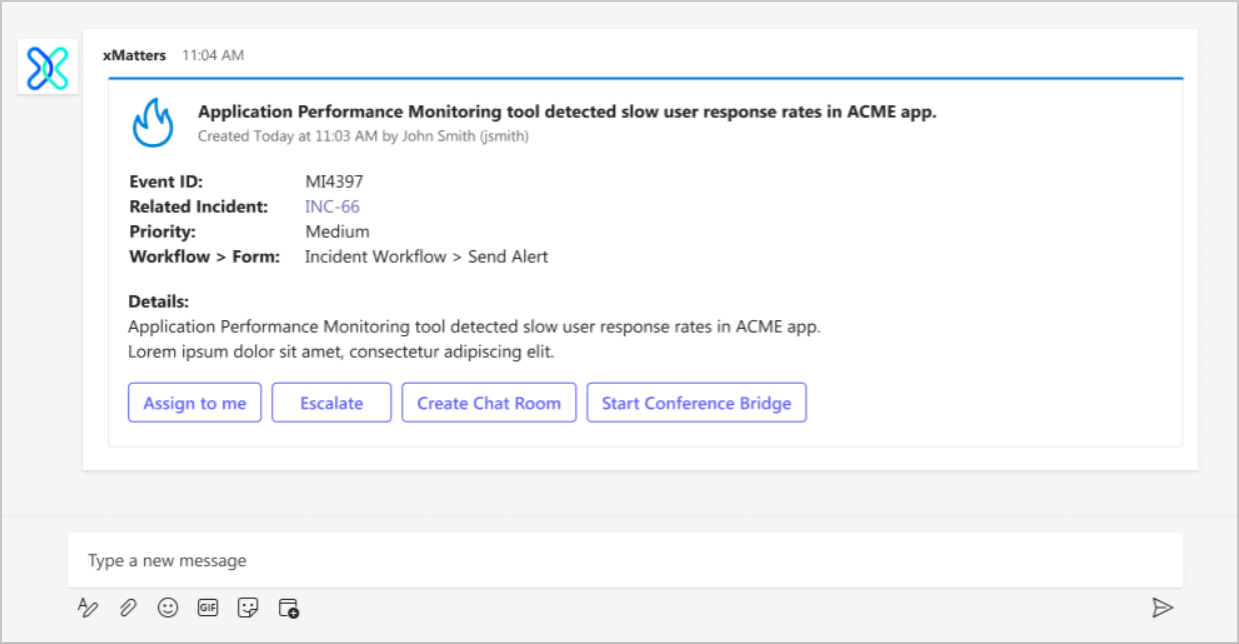Click the schedule meeting calendar icon
Viewport: 1239px width, 644px height.
pyautogui.click(x=287, y=608)
